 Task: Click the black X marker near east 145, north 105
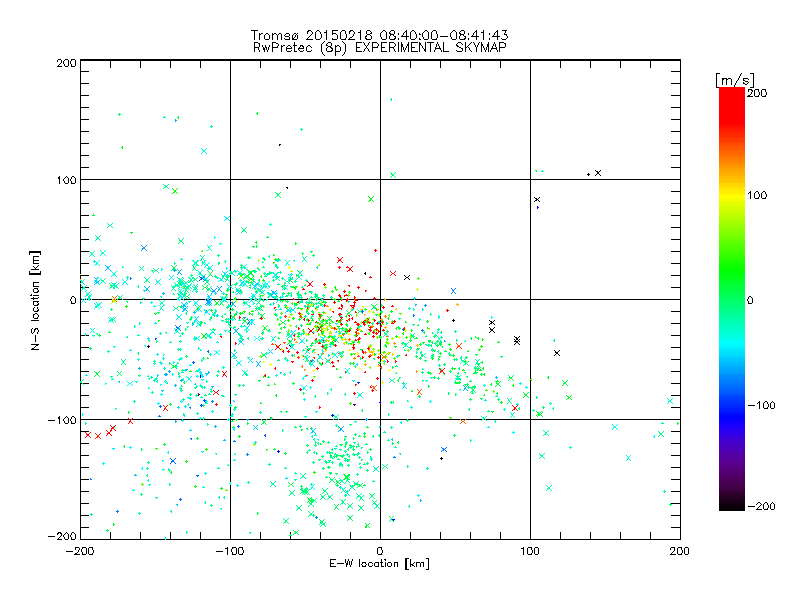[x=598, y=173]
